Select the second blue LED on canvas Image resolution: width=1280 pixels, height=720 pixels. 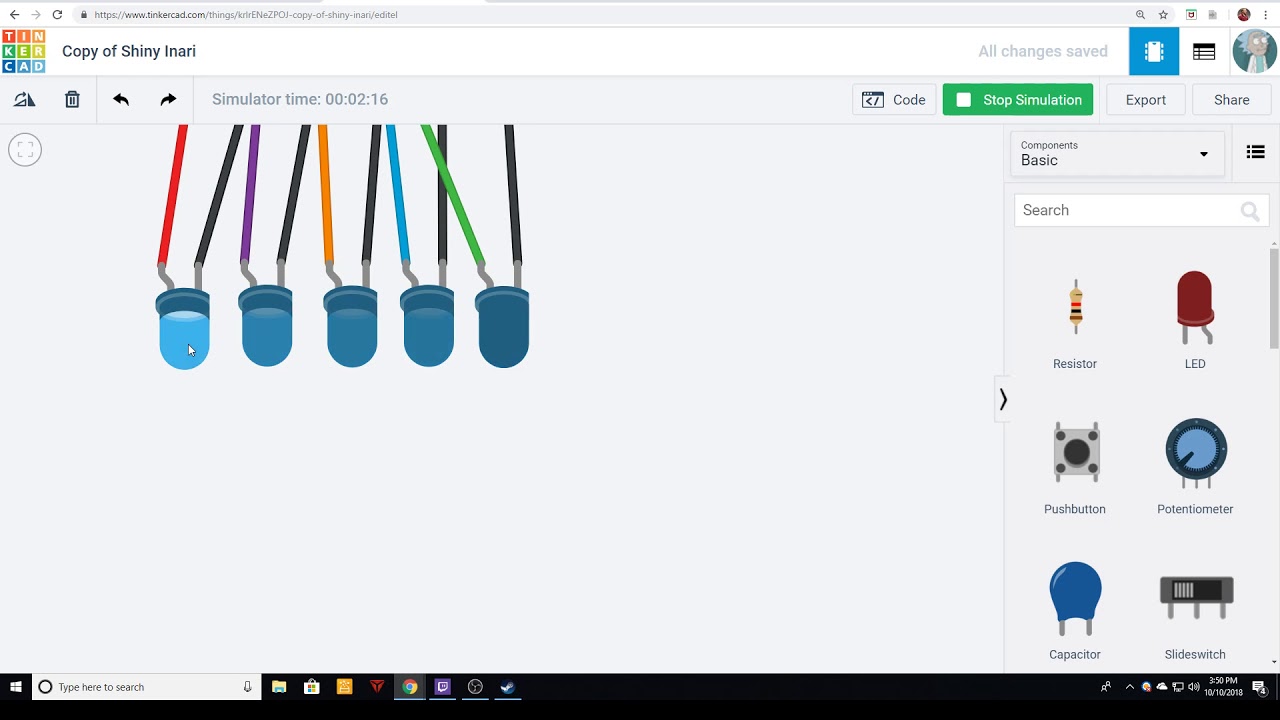[266, 326]
